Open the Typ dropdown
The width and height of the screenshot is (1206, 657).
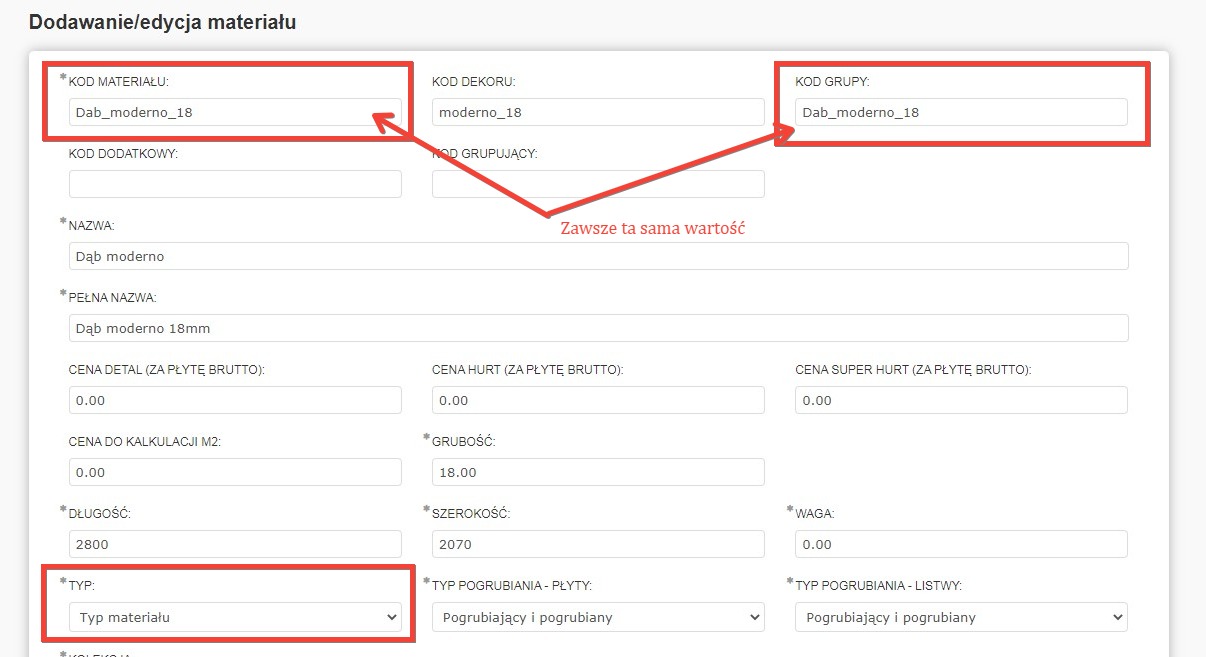[x=235, y=617]
